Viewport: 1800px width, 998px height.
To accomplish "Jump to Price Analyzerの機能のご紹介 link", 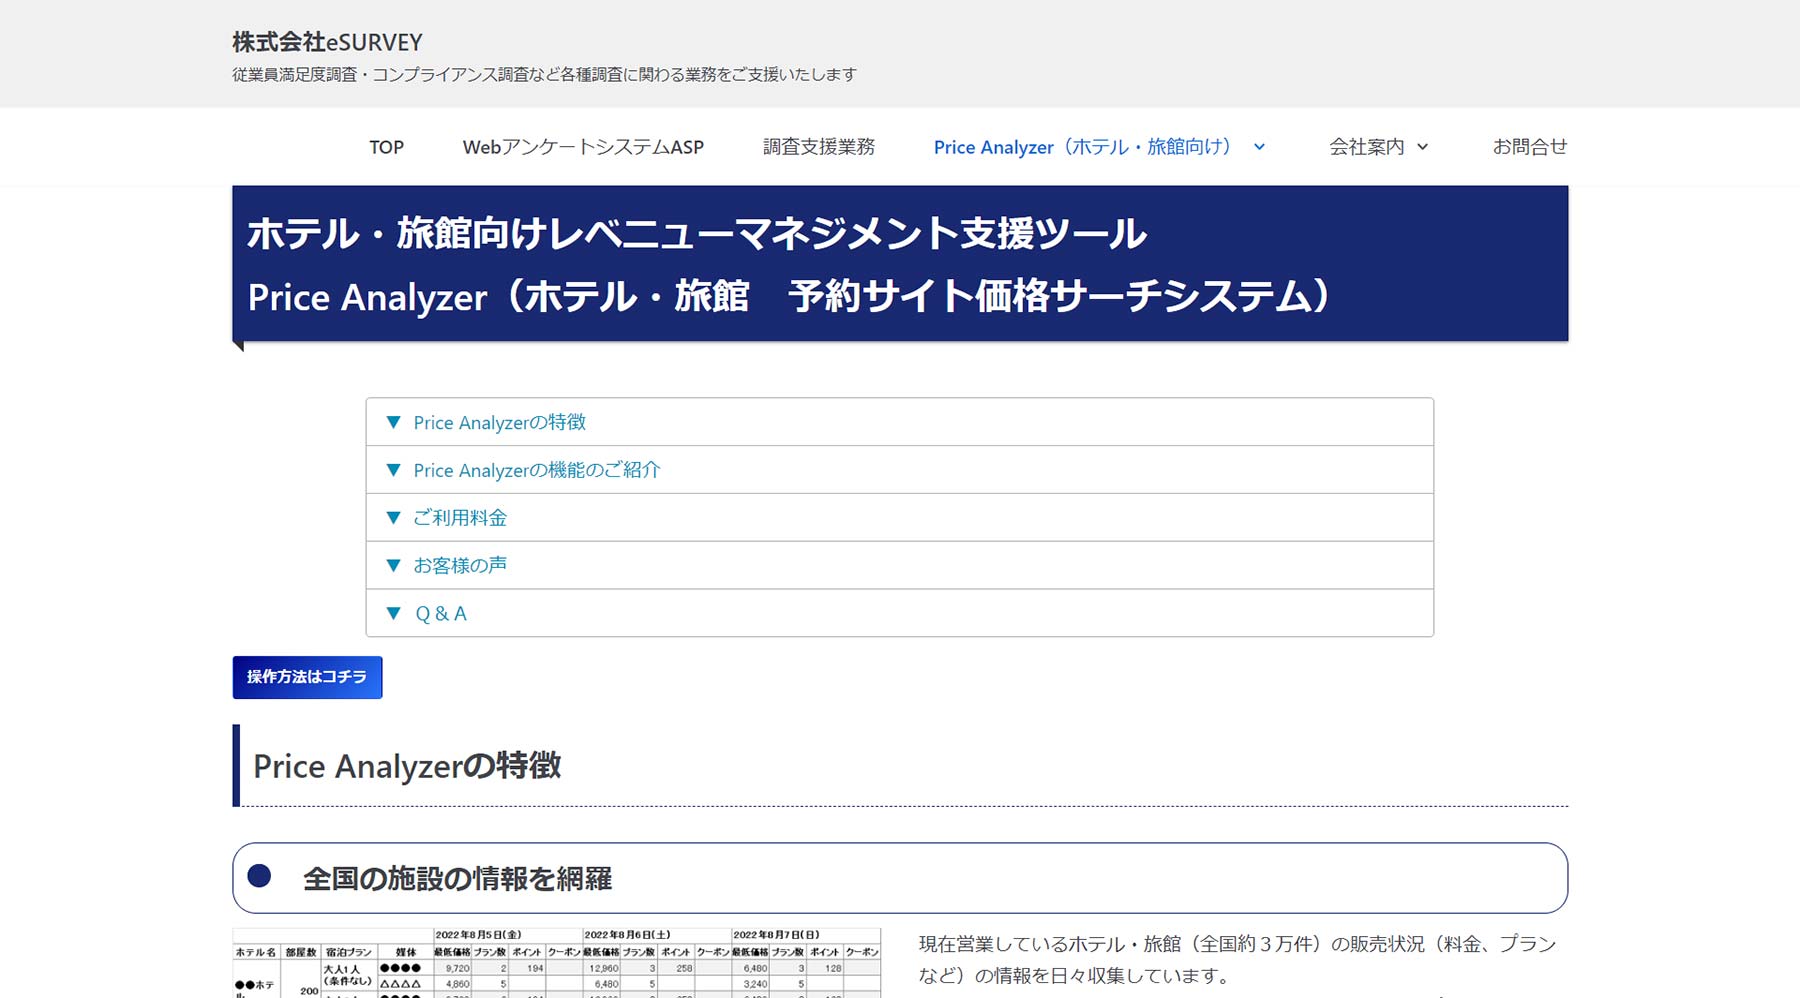I will 537,470.
